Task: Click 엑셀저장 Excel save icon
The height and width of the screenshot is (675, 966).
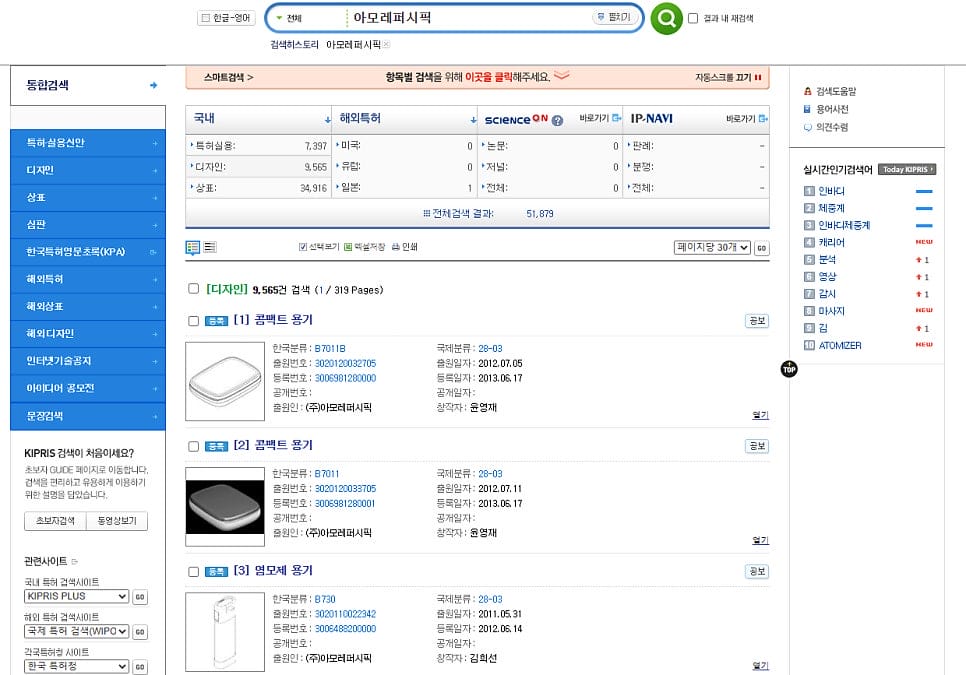Action: (x=364, y=247)
